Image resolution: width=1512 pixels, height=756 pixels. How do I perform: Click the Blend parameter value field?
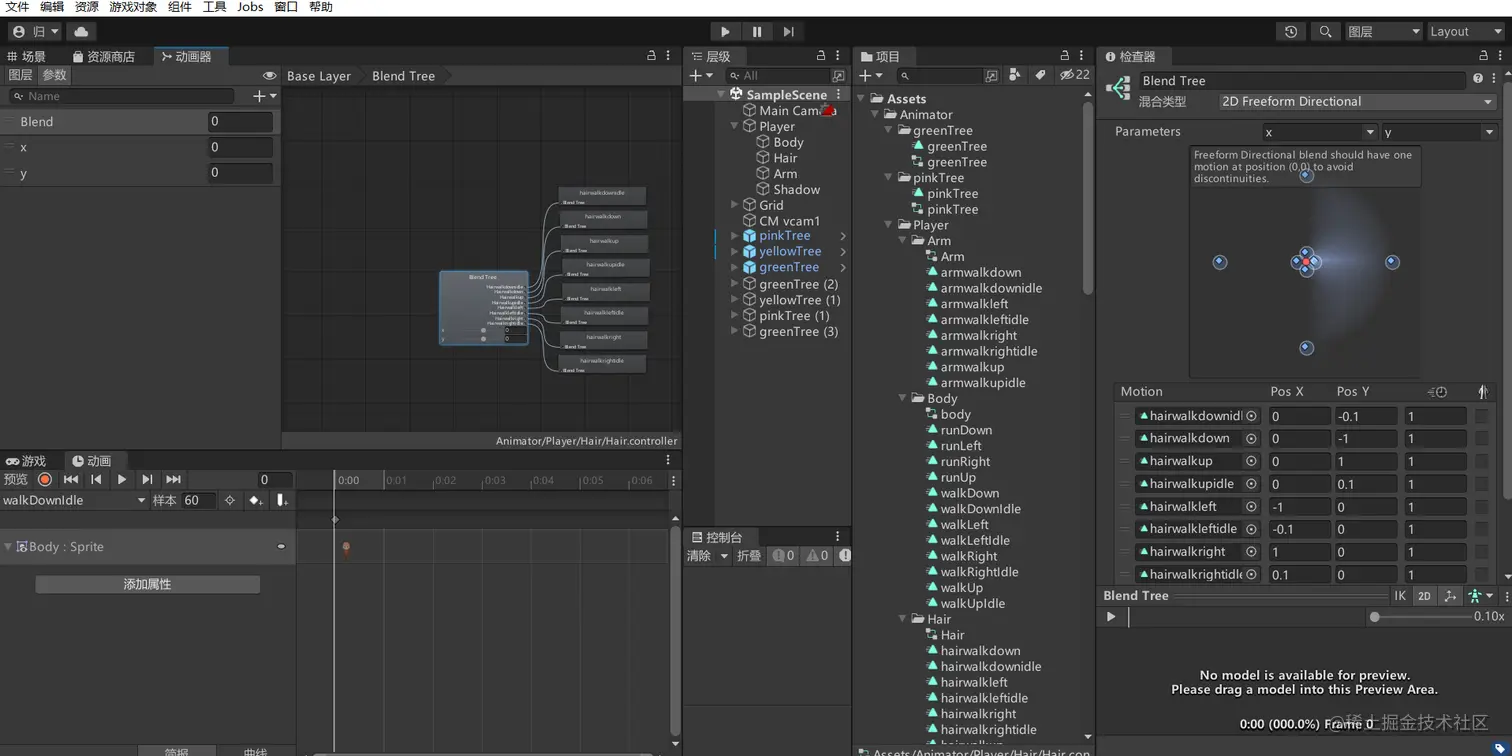[240, 122]
